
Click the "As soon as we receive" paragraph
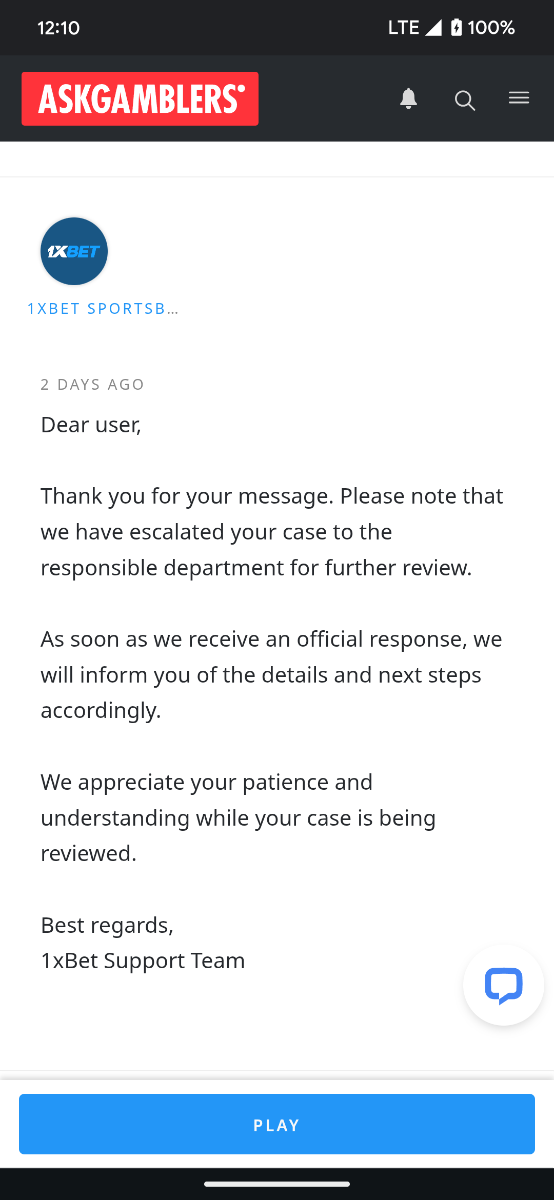[x=271, y=675]
